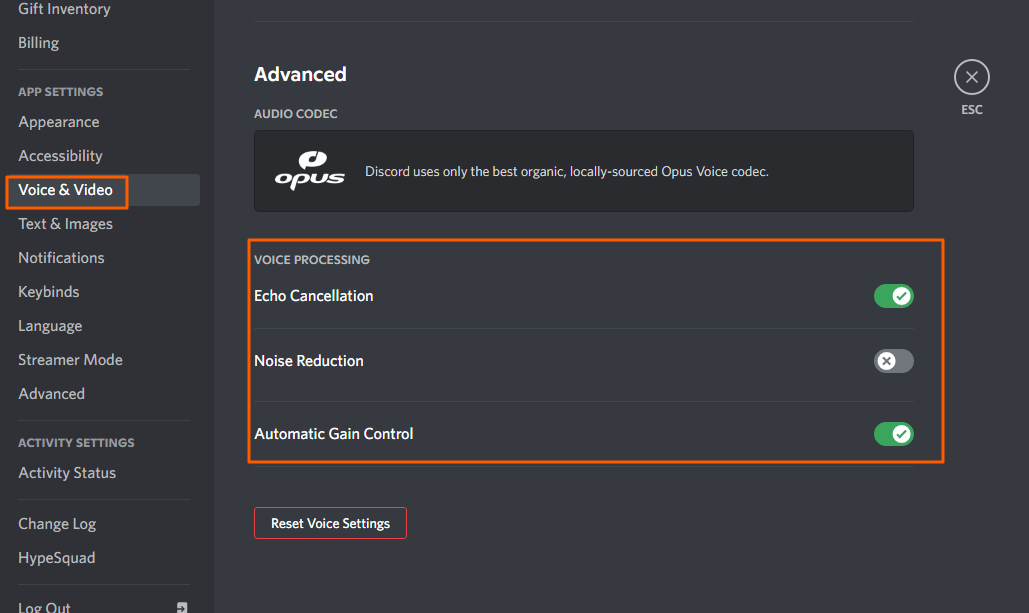Open Advanced app settings
Screen dimensions: 1029x613
51,393
